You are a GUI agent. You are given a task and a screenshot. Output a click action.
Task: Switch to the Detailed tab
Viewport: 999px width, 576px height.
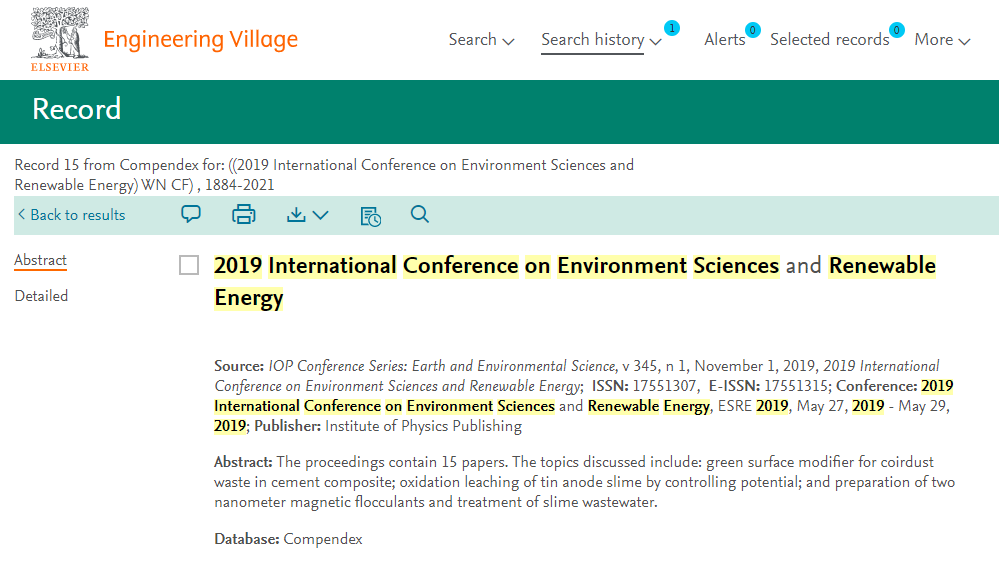point(41,296)
